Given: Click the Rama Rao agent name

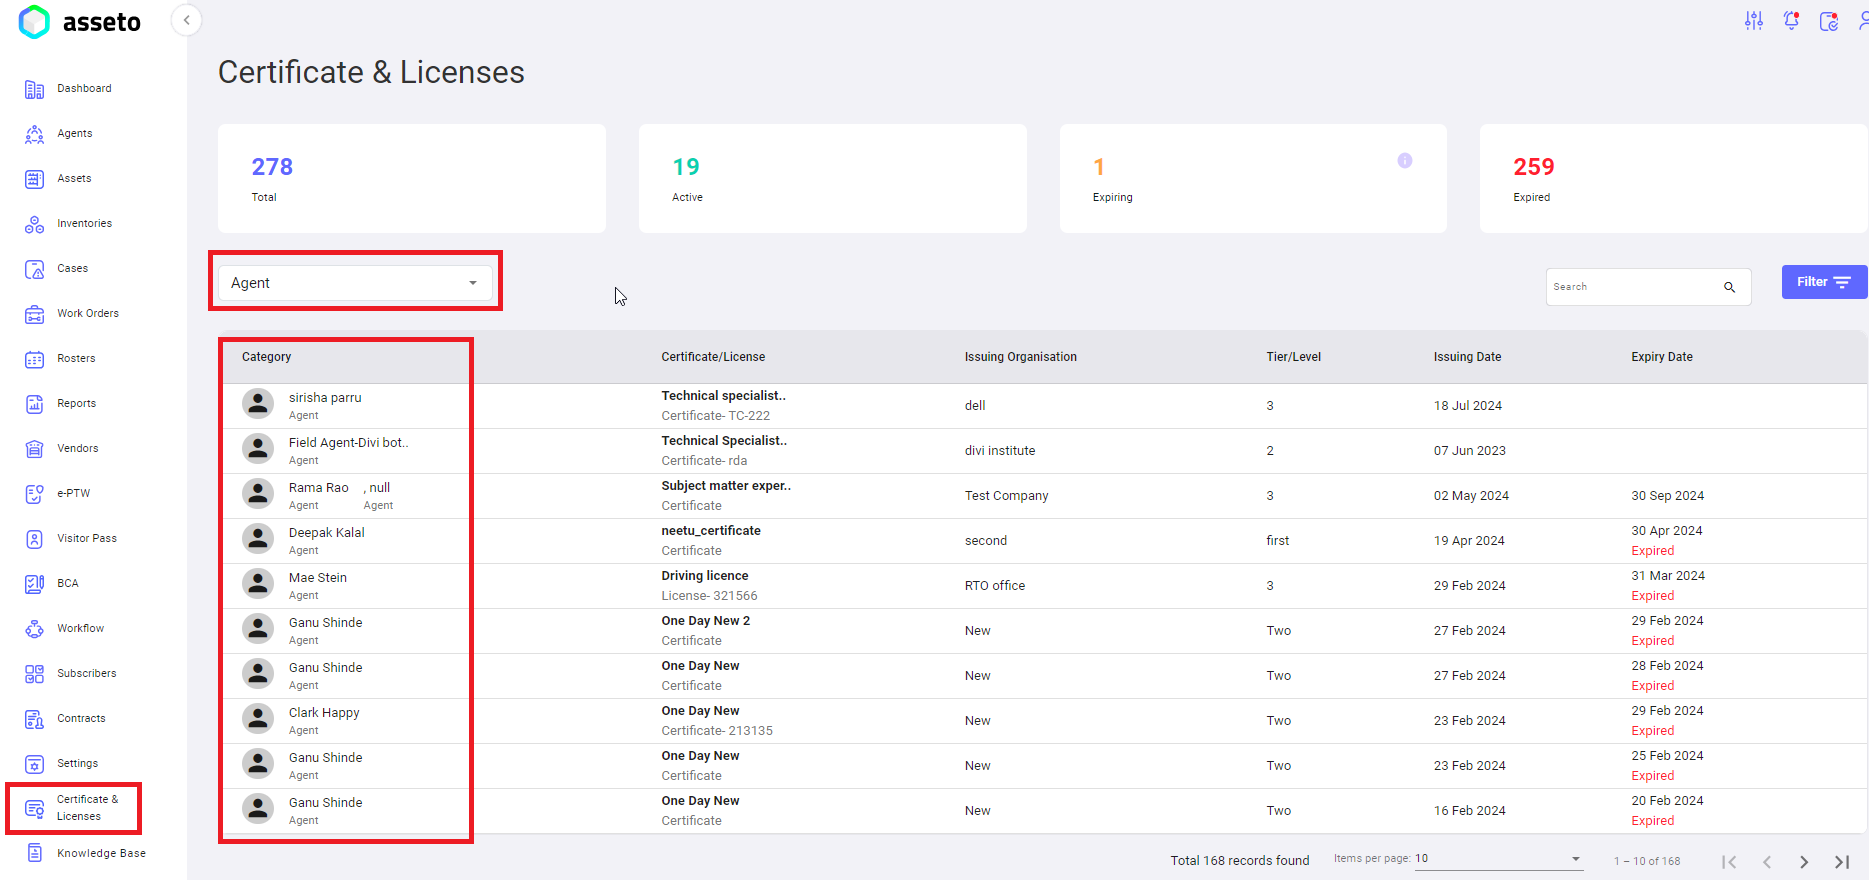Looking at the screenshot, I should (x=319, y=488).
